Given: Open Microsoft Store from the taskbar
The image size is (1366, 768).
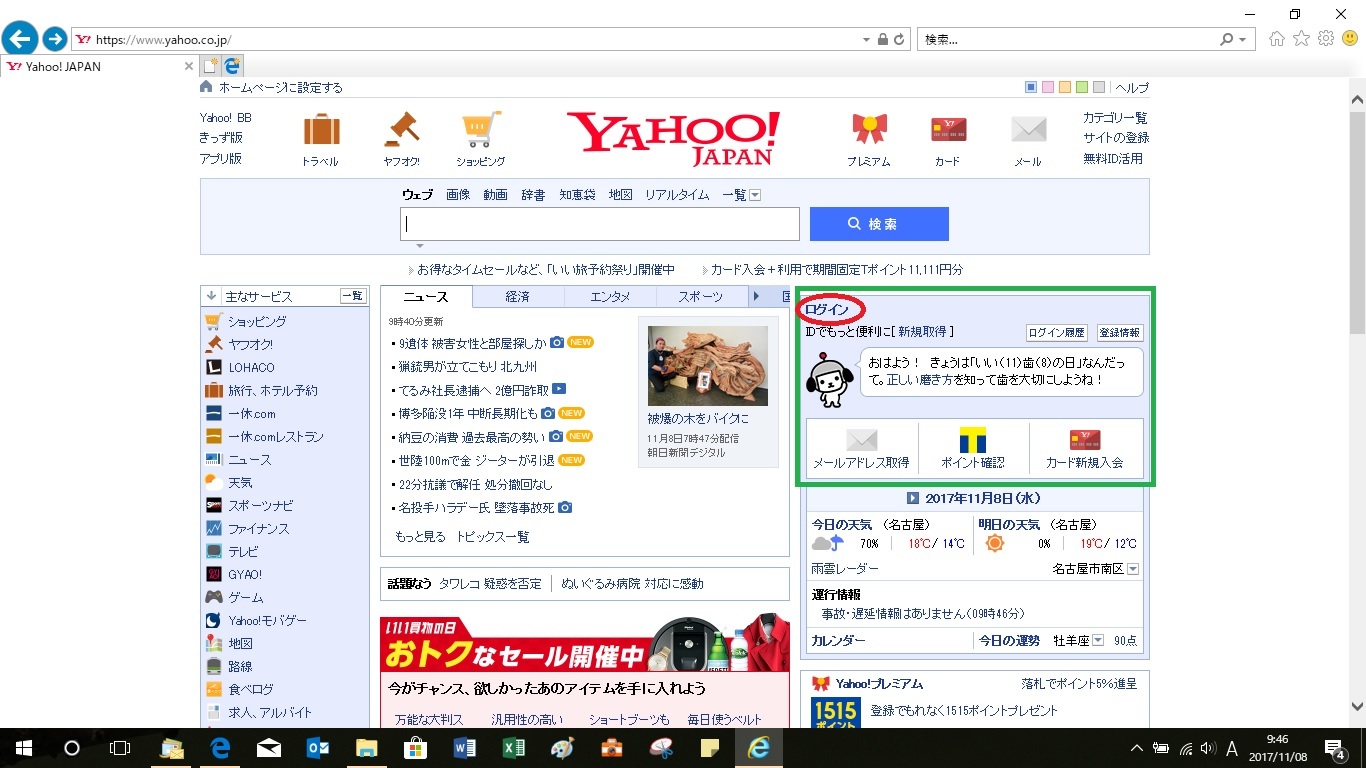Looking at the screenshot, I should (x=416, y=748).
